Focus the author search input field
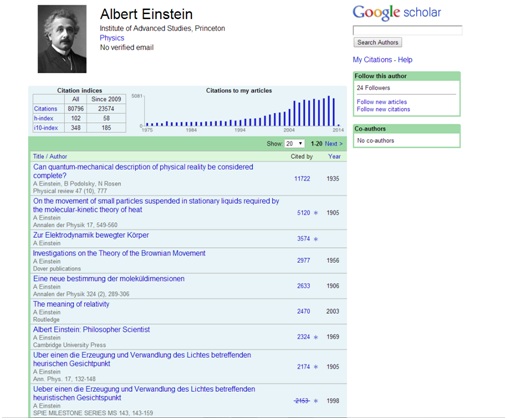507x420 pixels. tap(407, 30)
